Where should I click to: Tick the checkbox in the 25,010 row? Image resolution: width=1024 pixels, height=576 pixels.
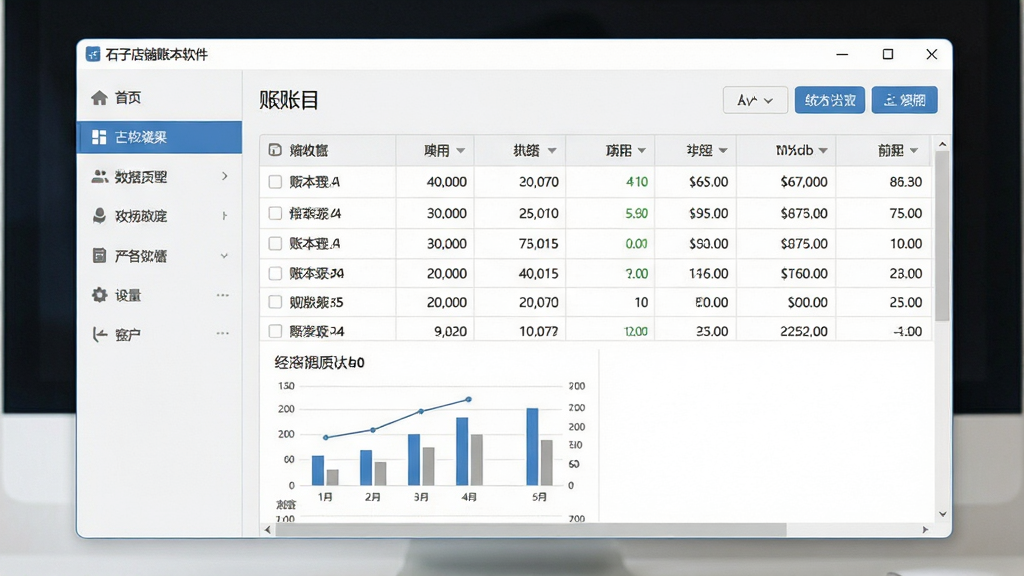(x=275, y=213)
